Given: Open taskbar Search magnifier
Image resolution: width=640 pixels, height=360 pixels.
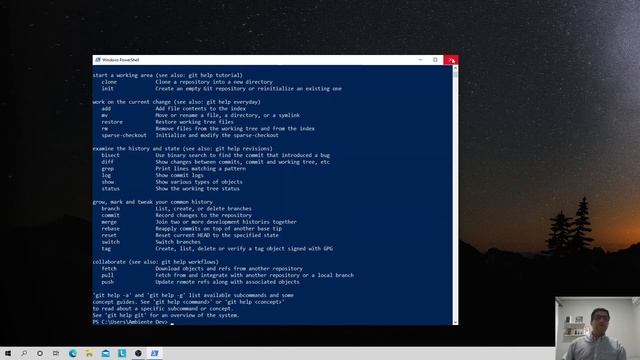Looking at the screenshot, I should click(x=24, y=353).
